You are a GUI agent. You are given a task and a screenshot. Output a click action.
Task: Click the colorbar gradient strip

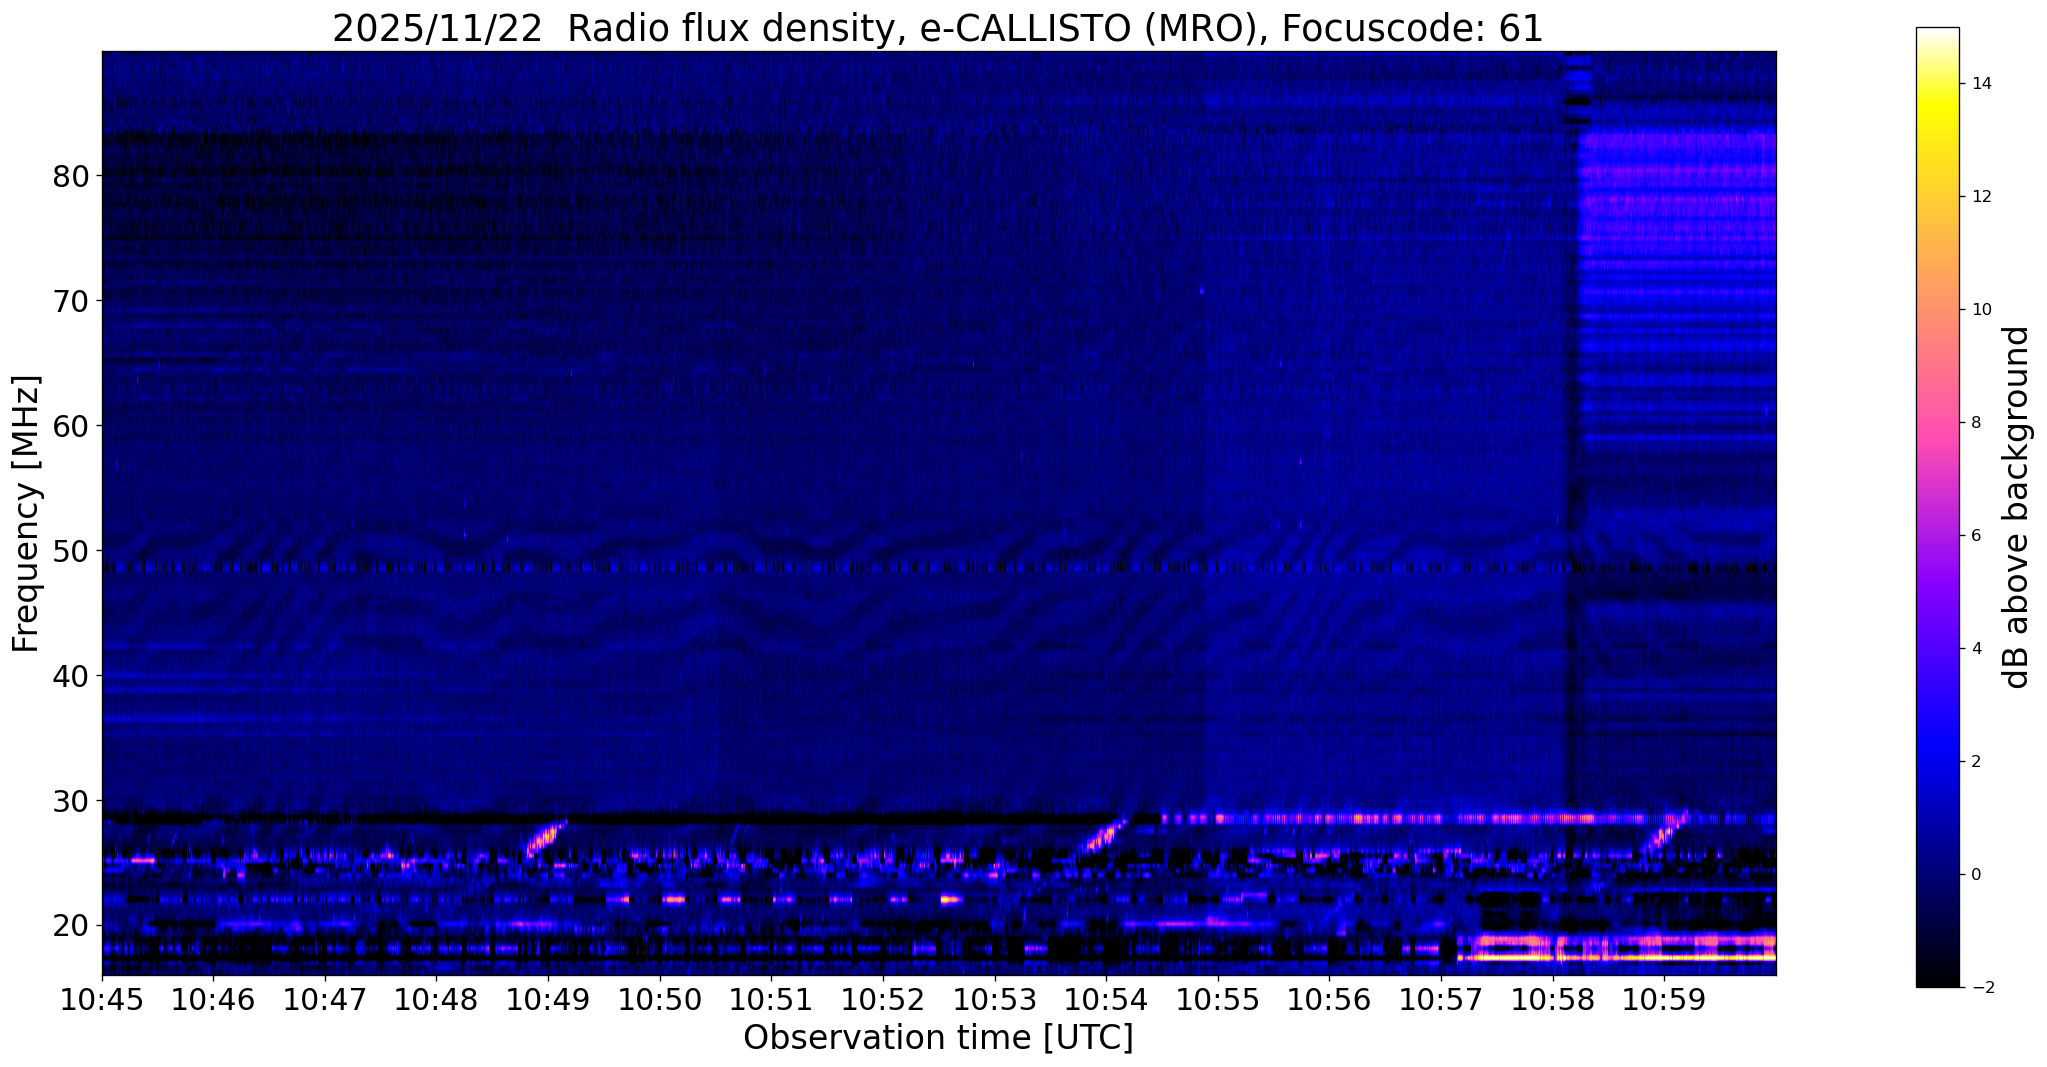[x=1937, y=507]
